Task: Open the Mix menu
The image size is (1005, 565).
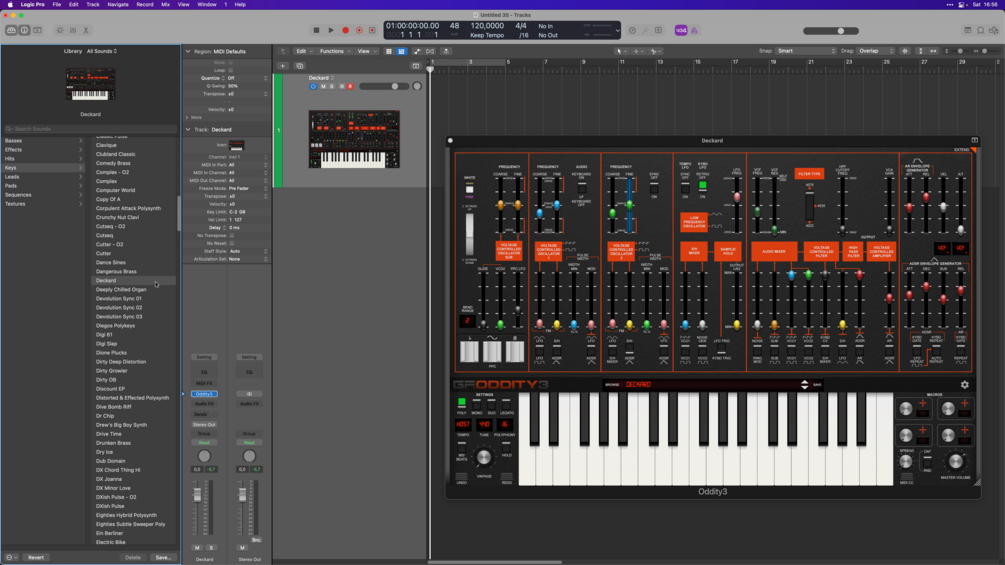Action: 165,4
